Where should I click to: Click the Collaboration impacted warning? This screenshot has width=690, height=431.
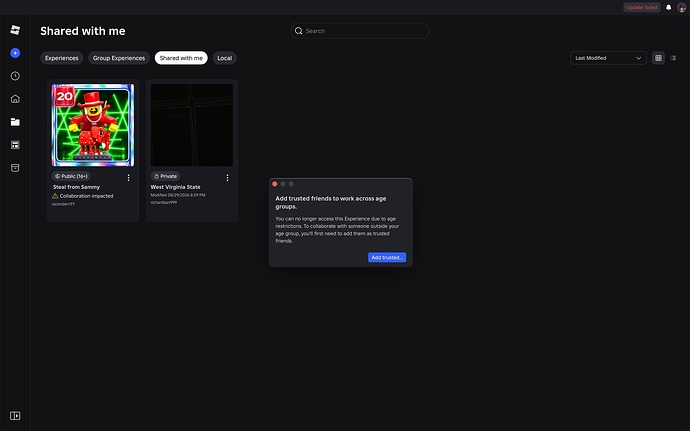(83, 196)
